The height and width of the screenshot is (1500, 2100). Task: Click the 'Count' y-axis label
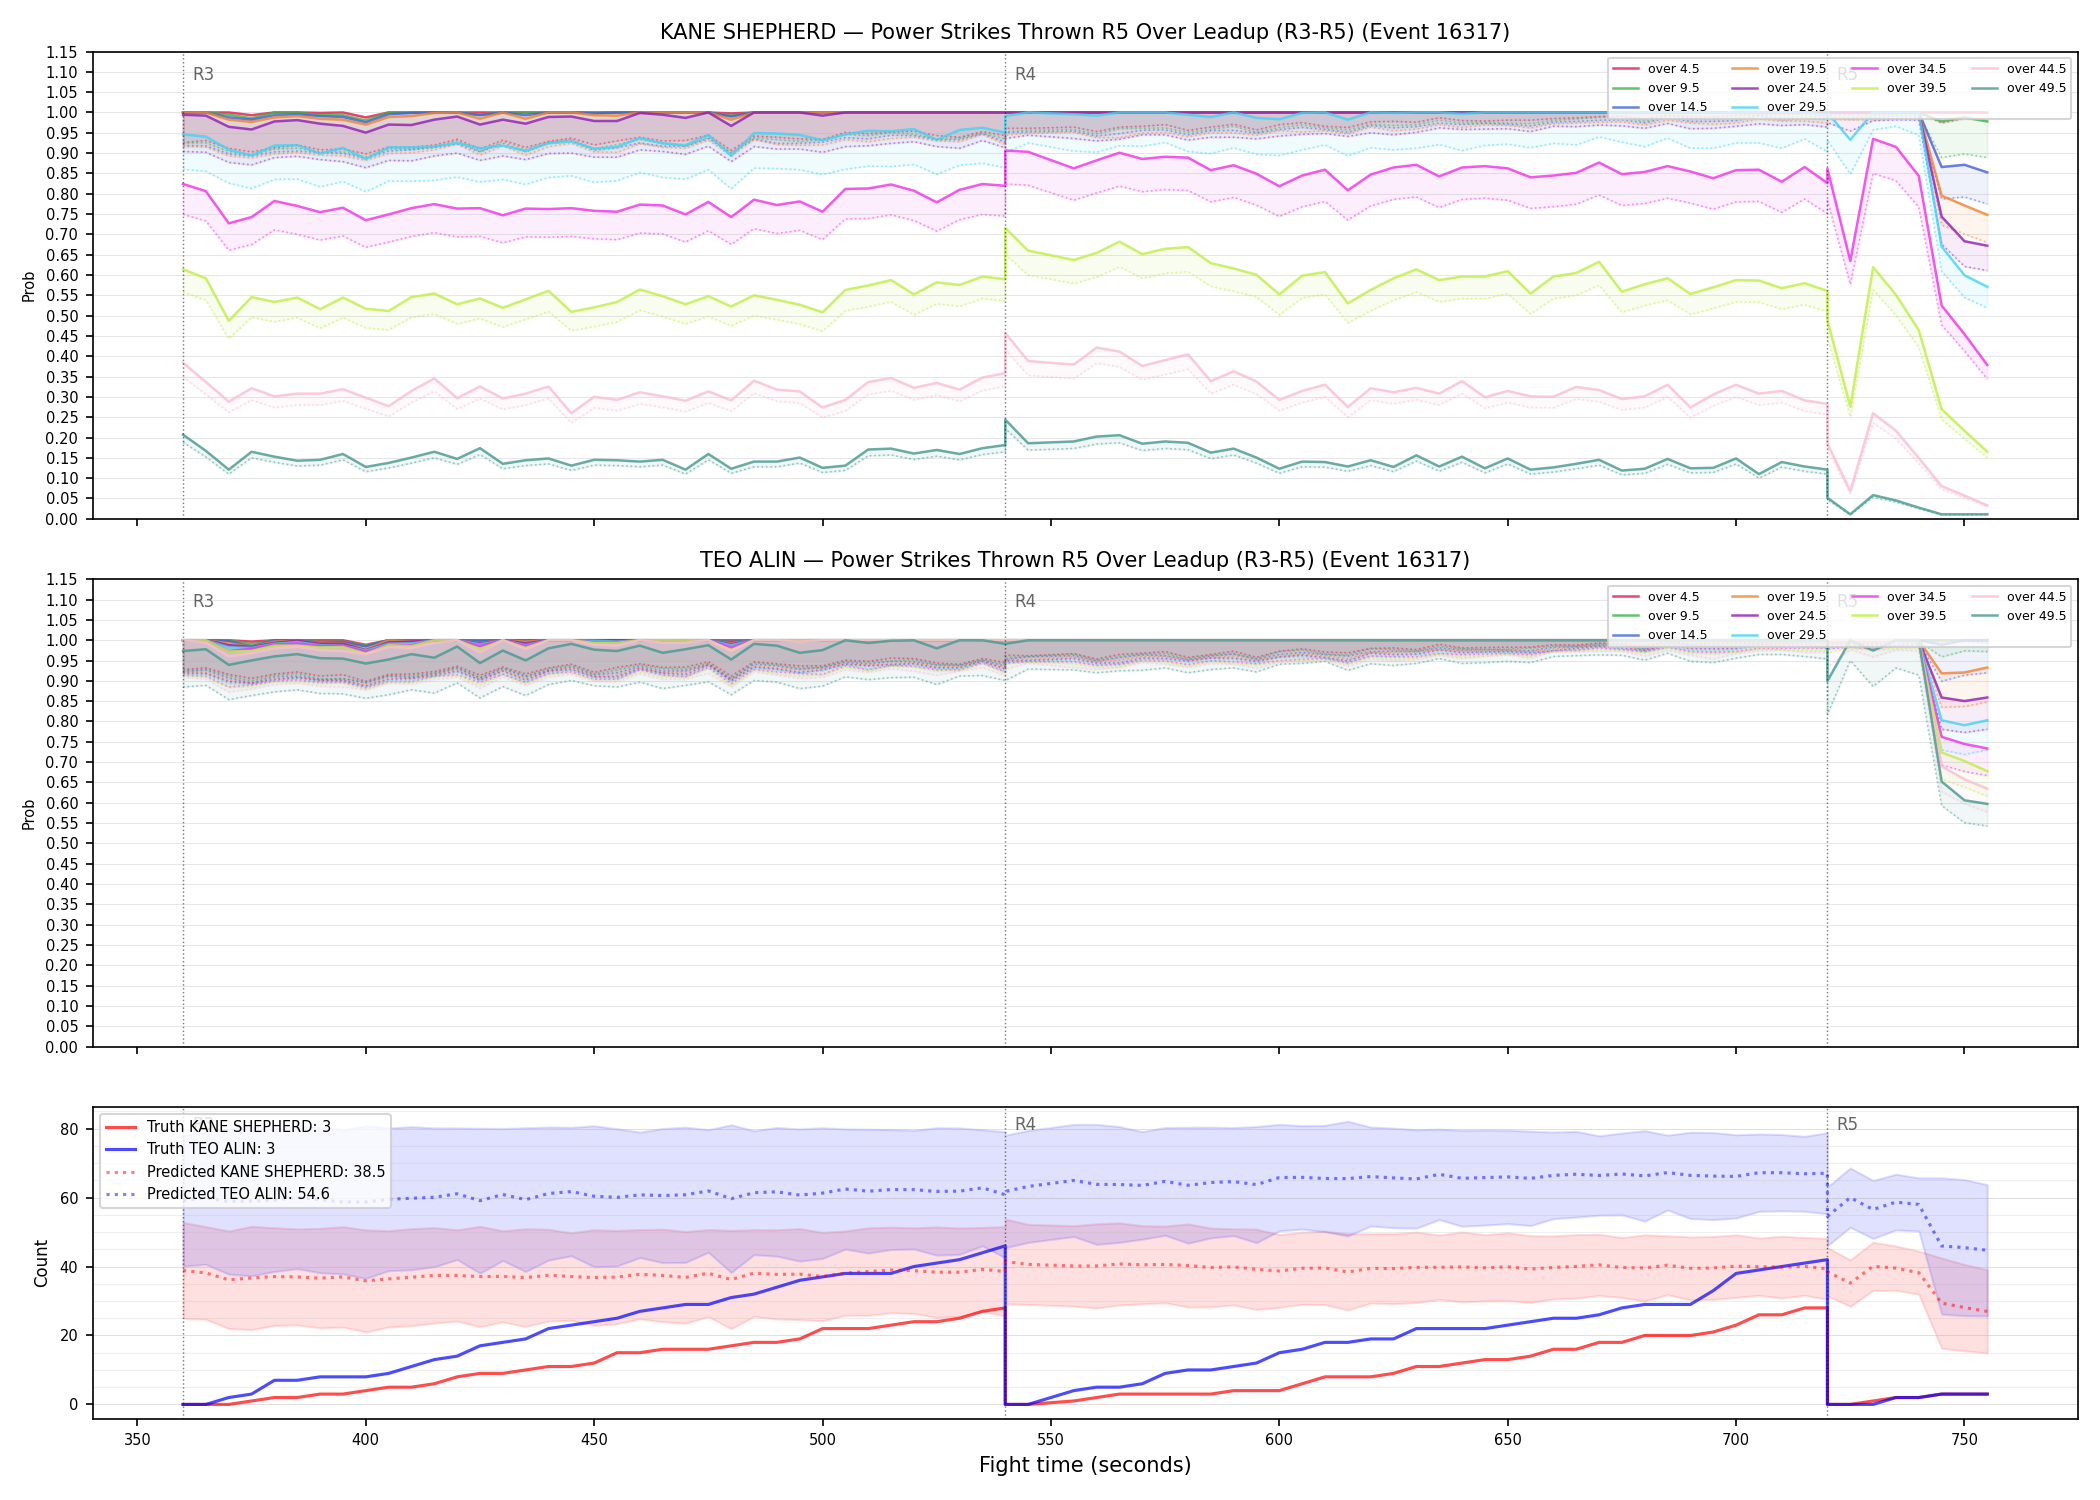point(41,1263)
